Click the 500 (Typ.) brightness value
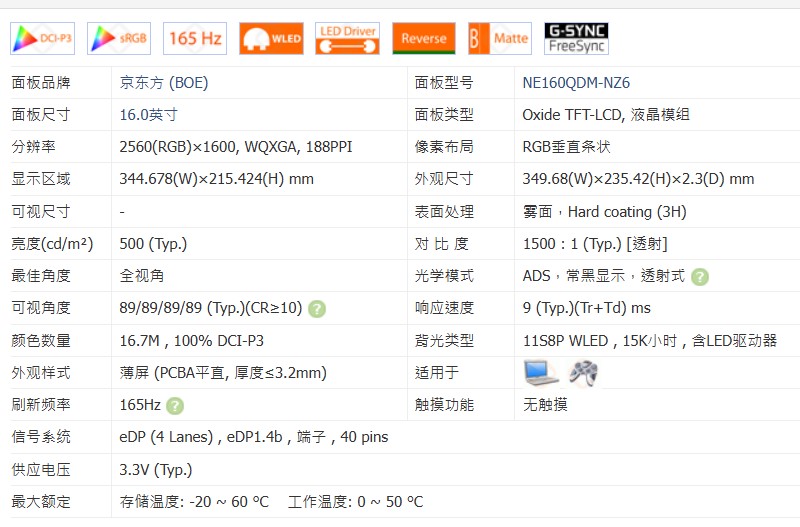 pyautogui.click(x=153, y=244)
